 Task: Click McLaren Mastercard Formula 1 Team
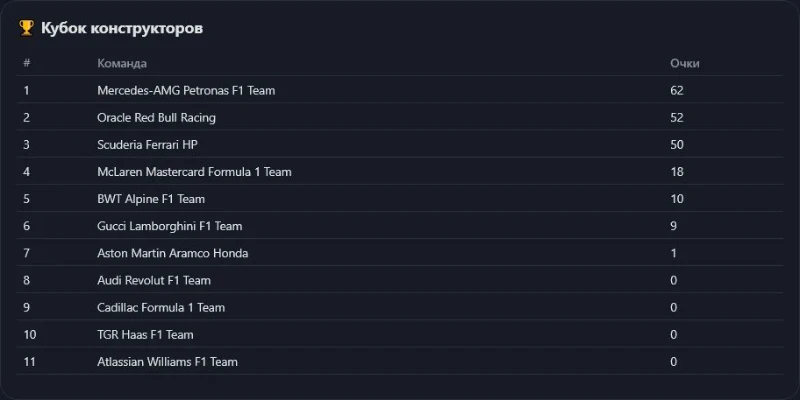(194, 172)
